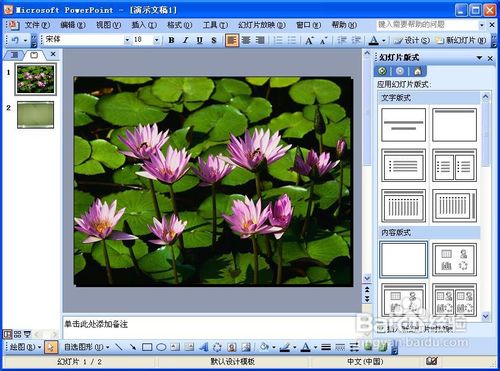Select the Oval drawing tool

161,347
